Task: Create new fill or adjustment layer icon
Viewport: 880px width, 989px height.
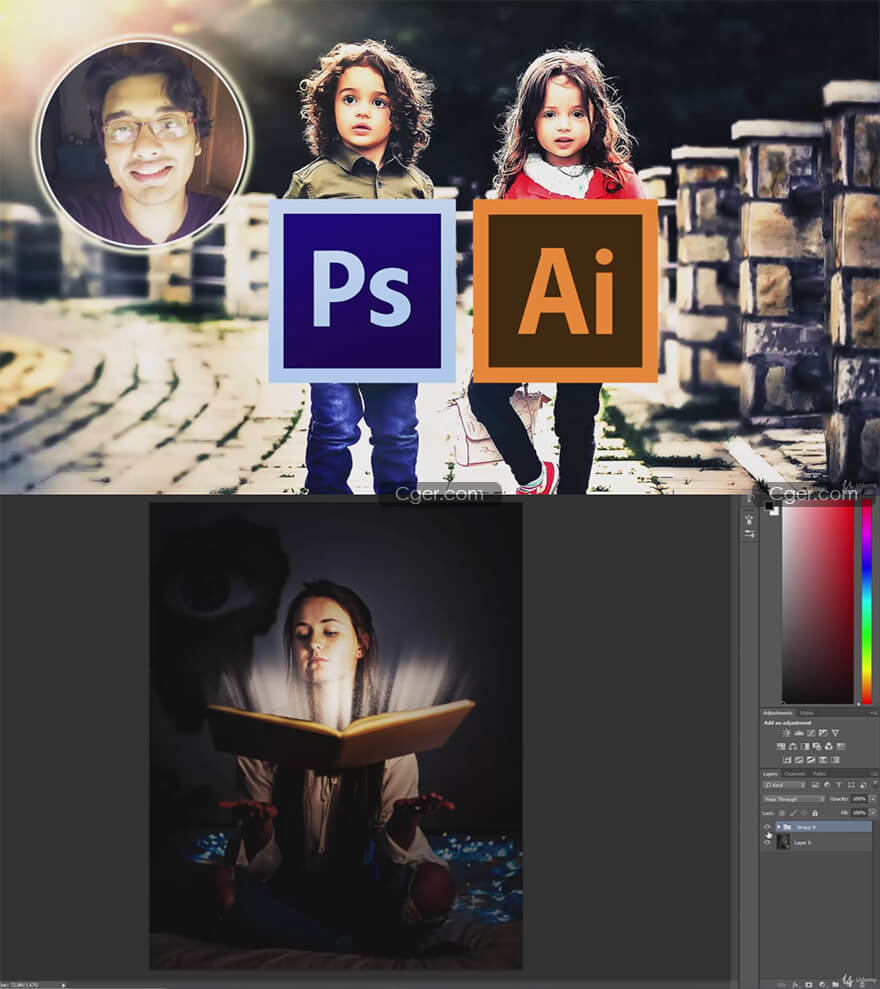Action: point(822,984)
